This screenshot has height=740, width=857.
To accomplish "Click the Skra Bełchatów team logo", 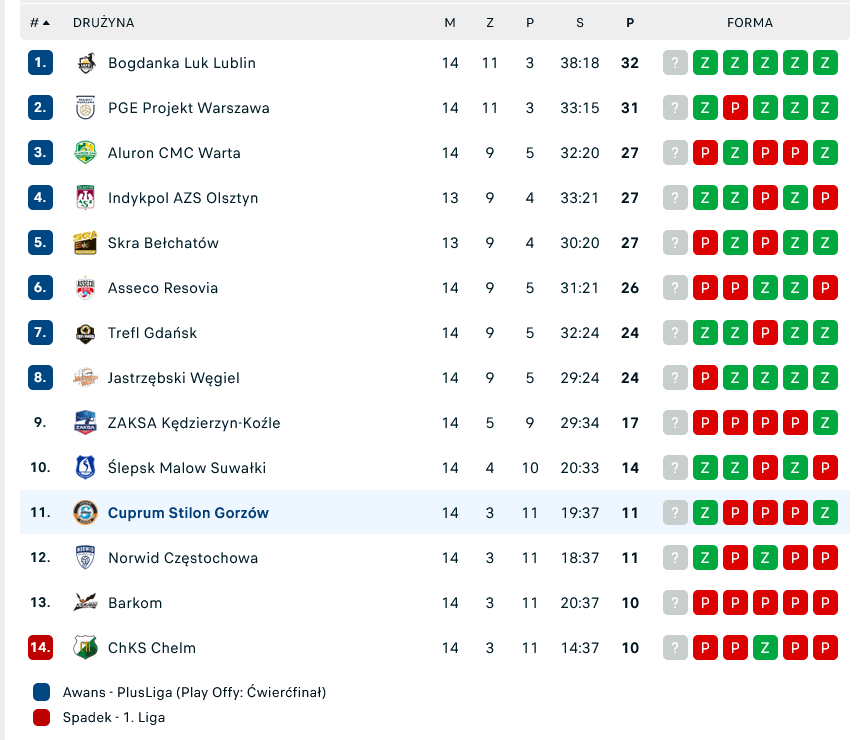I will [86, 243].
